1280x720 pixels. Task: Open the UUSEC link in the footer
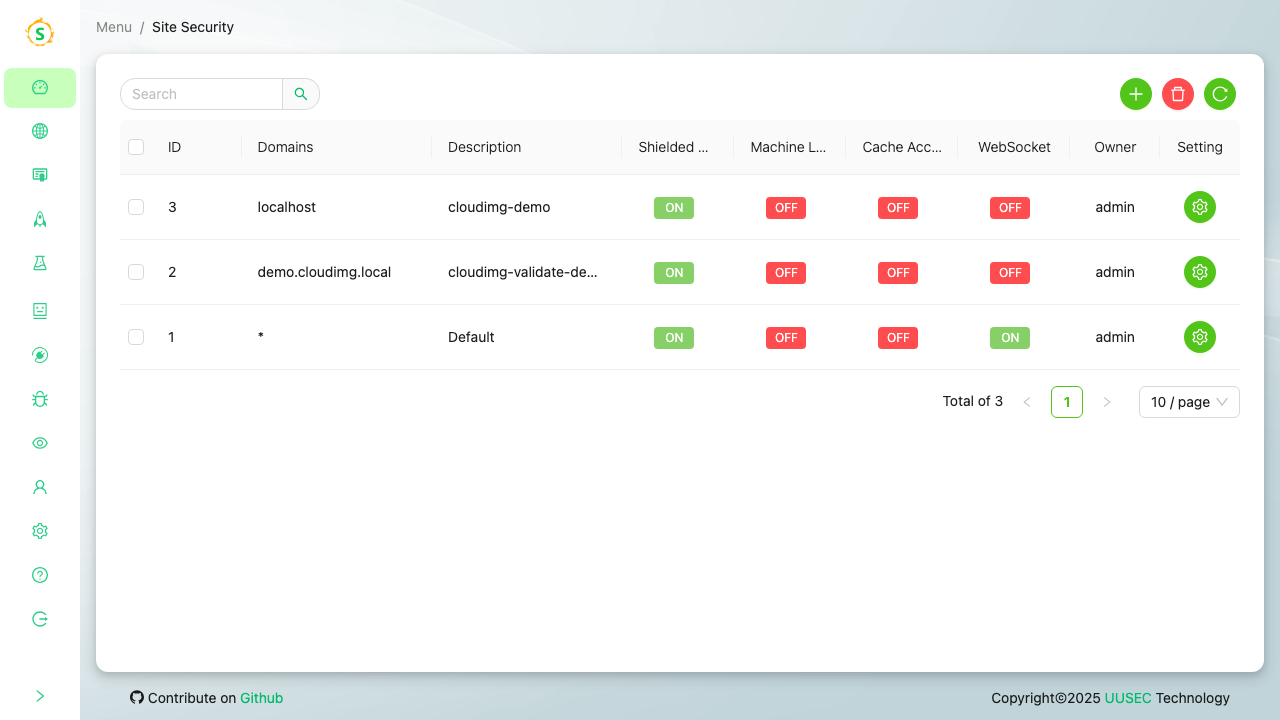[1128, 698]
